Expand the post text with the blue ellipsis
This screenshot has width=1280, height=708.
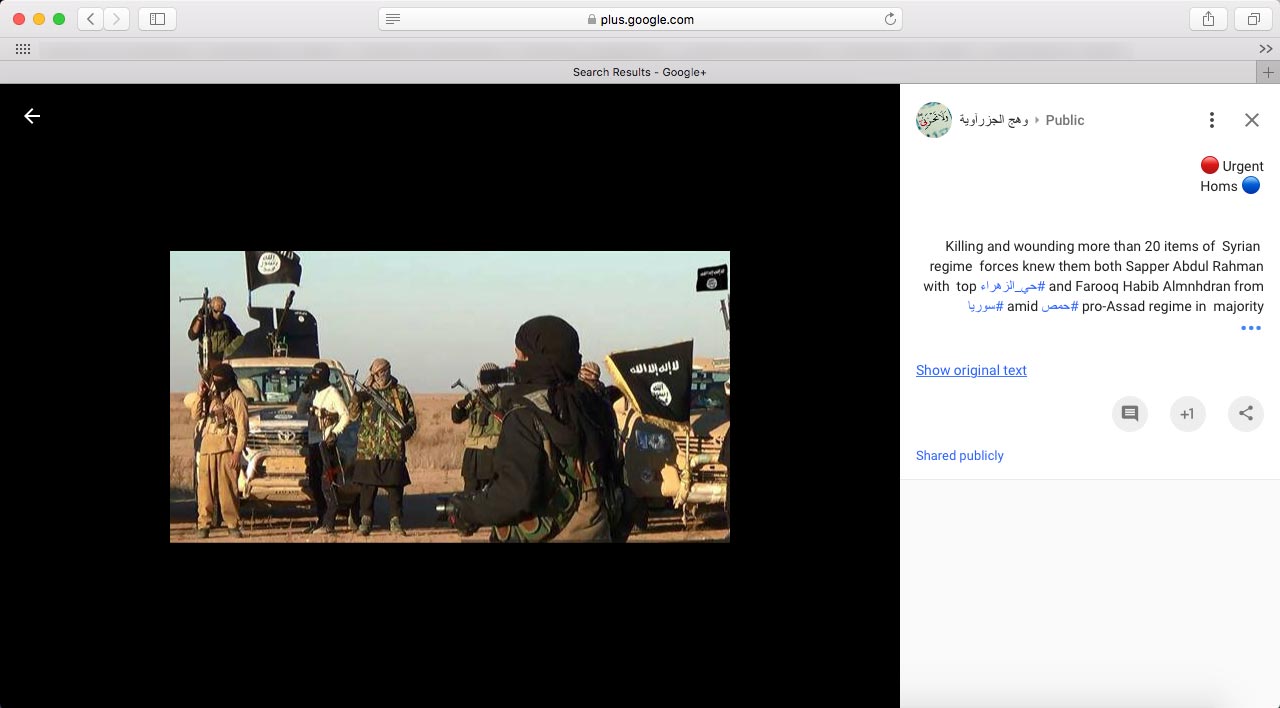coord(1250,328)
